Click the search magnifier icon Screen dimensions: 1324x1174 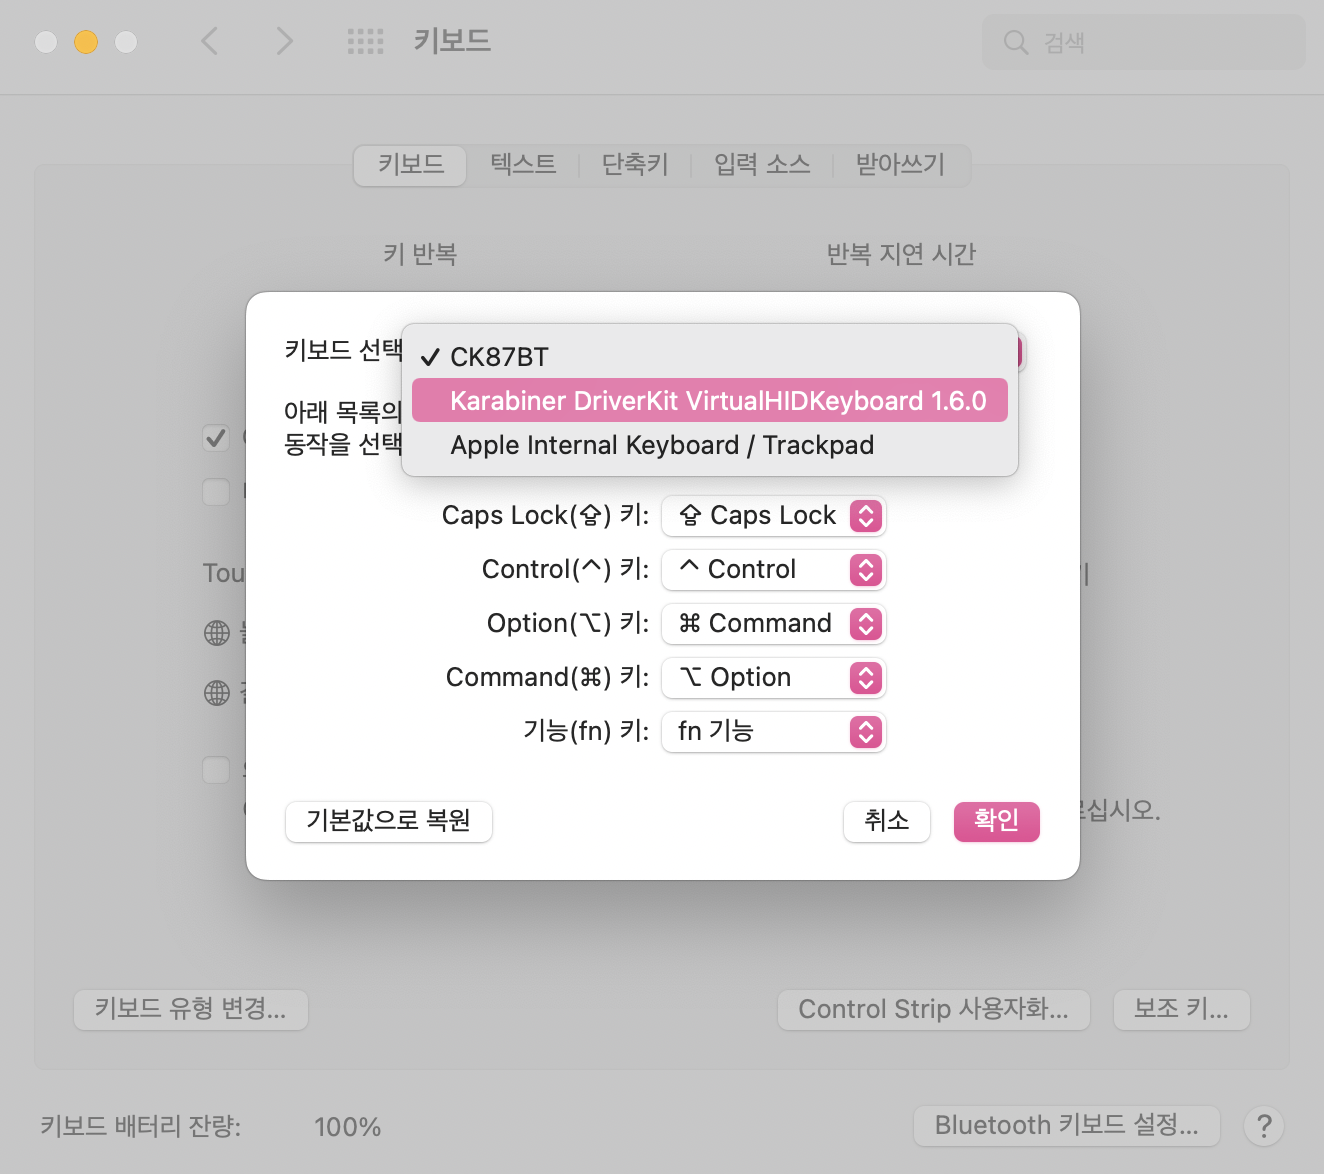tap(1016, 42)
